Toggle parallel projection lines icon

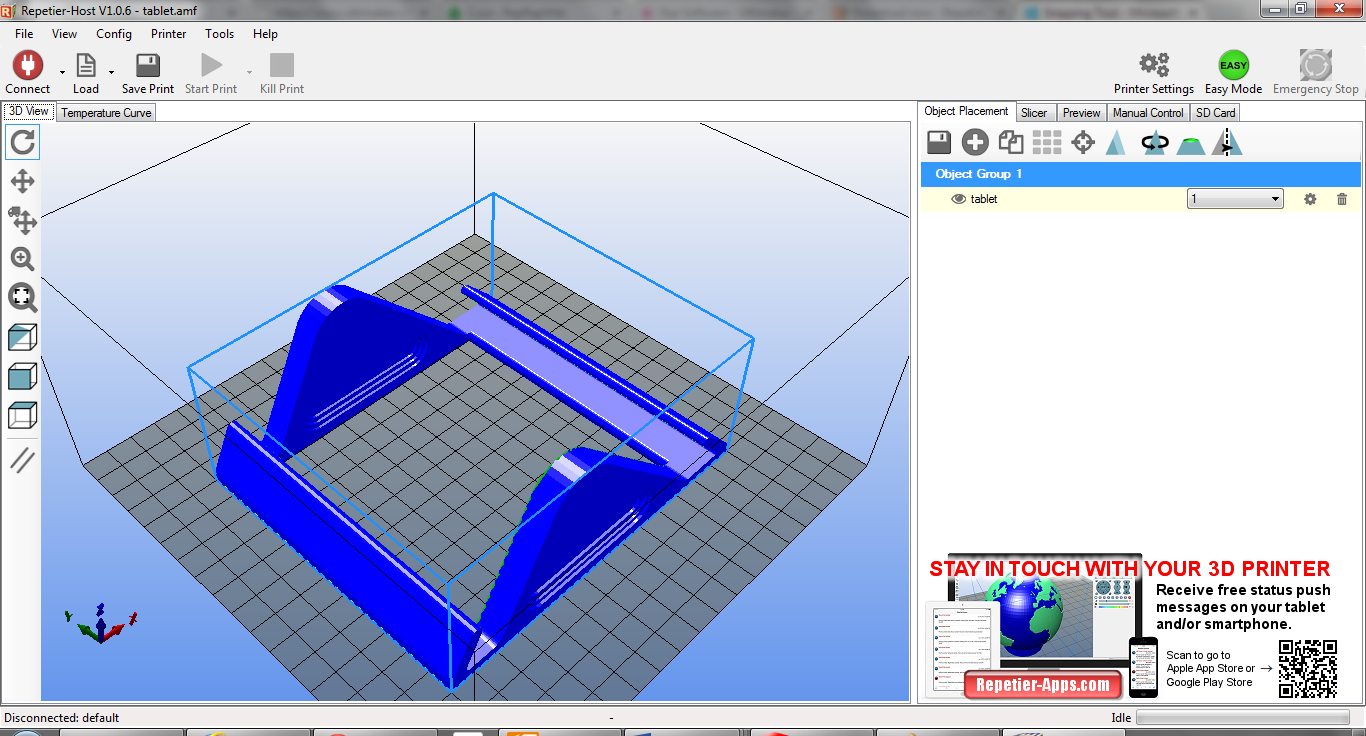click(x=22, y=460)
